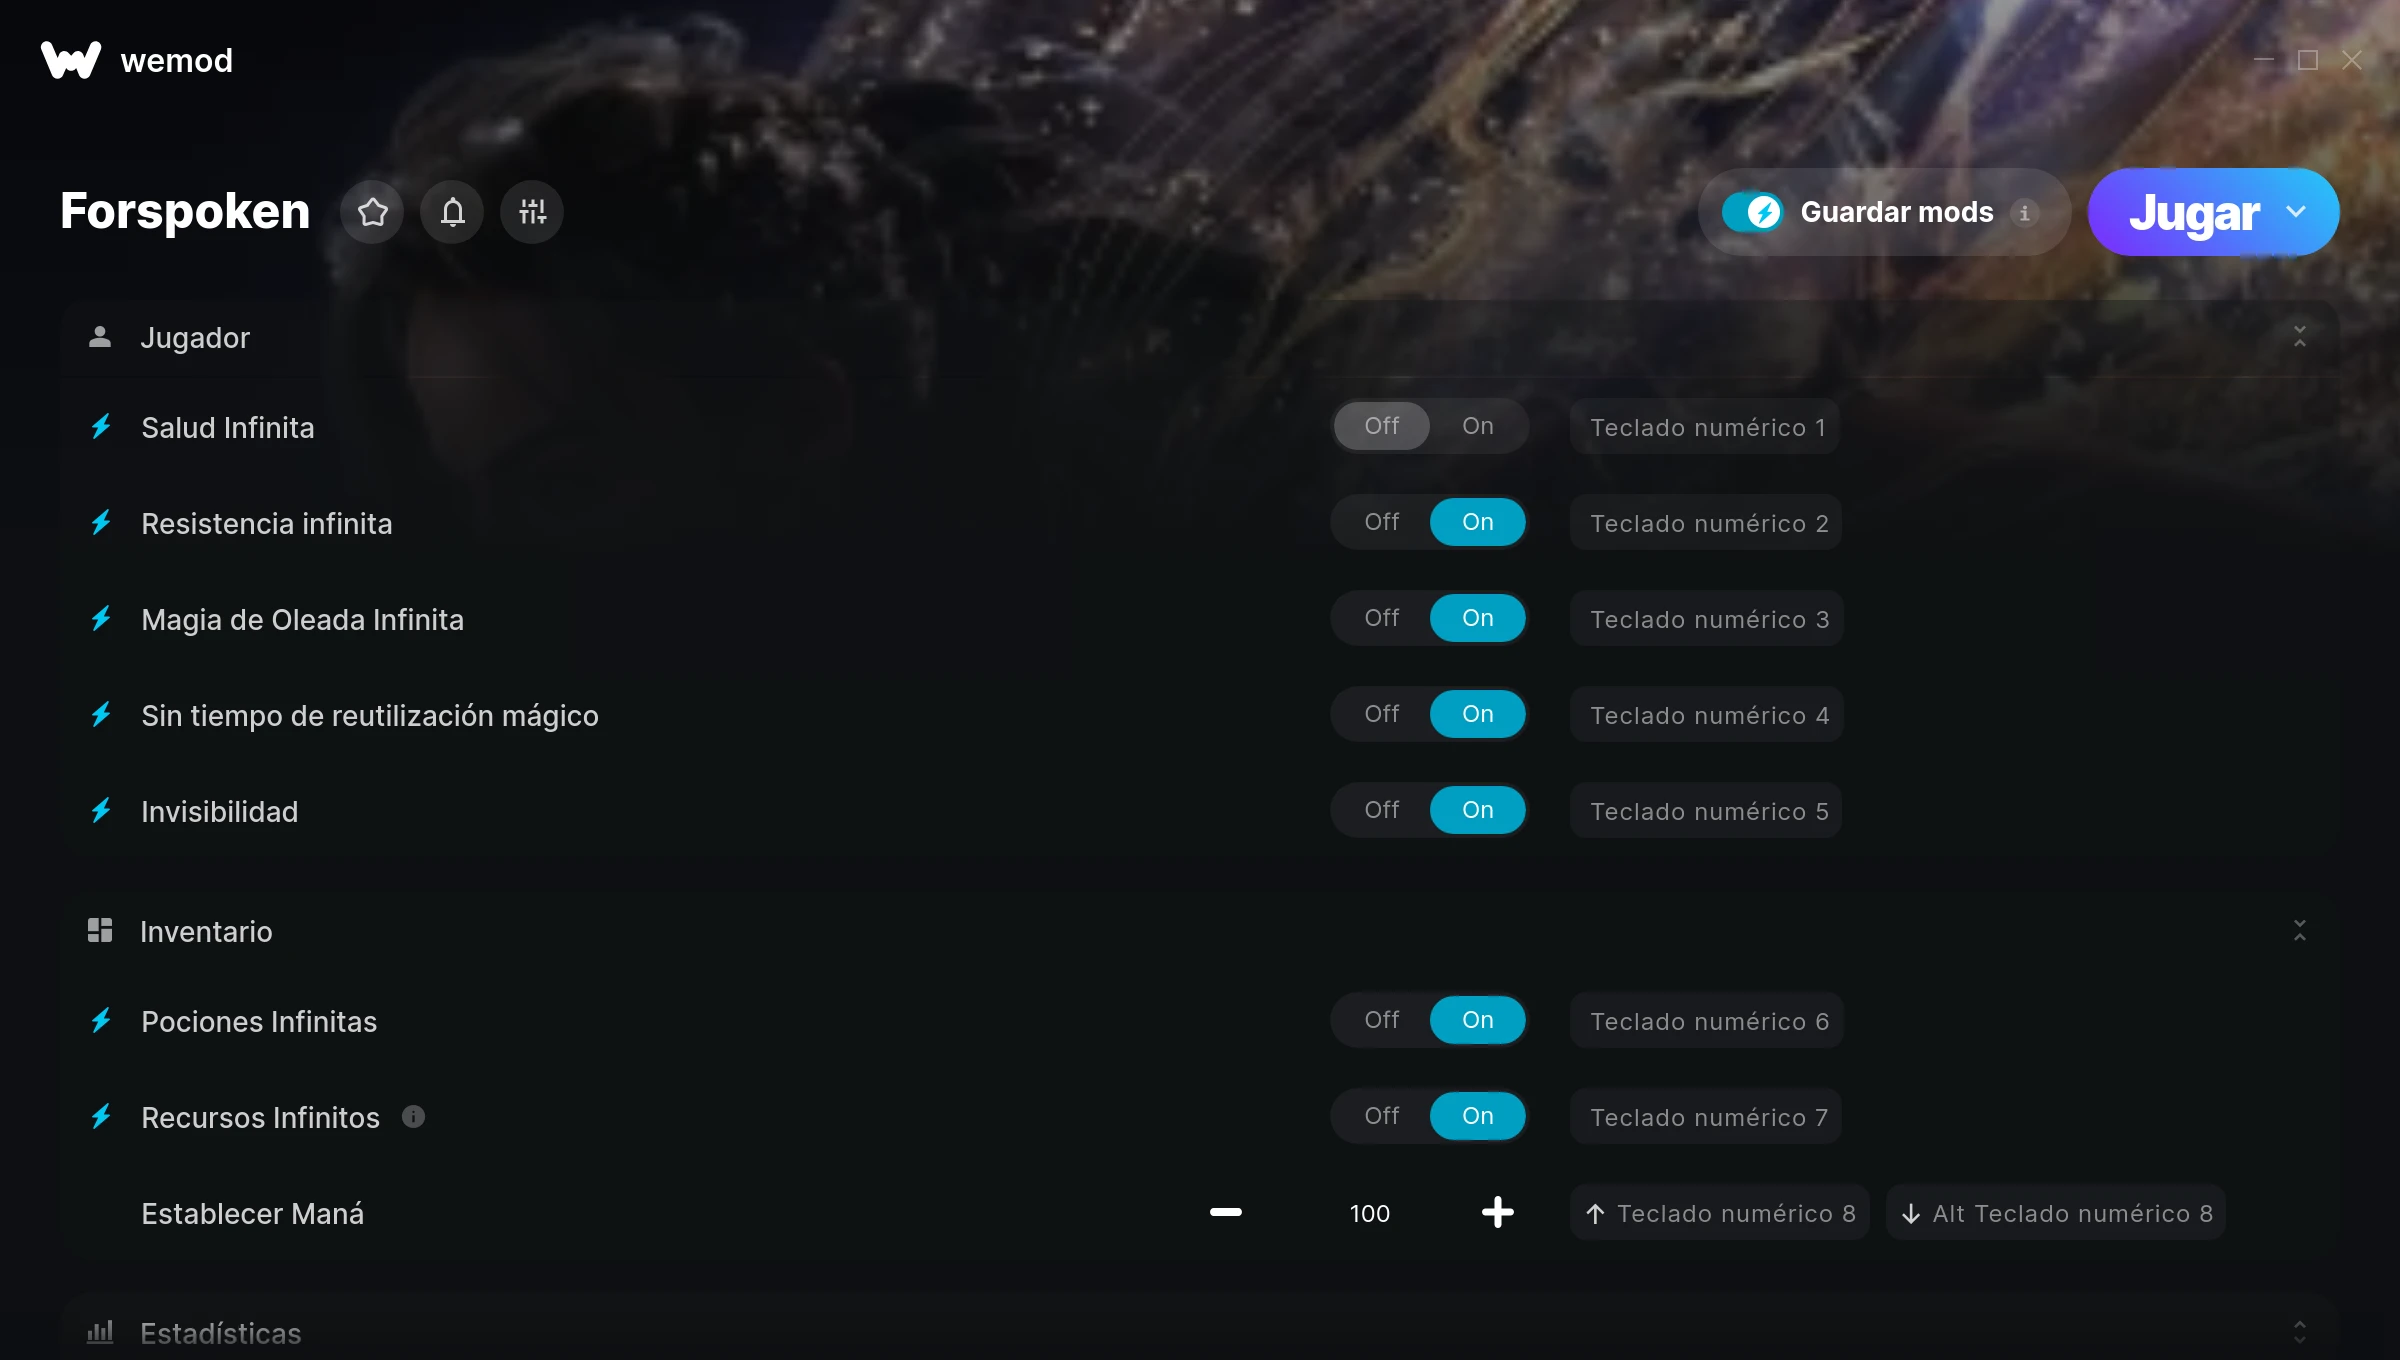This screenshot has width=2400, height=1360.
Task: Collapse the Inventario section
Action: (2299, 931)
